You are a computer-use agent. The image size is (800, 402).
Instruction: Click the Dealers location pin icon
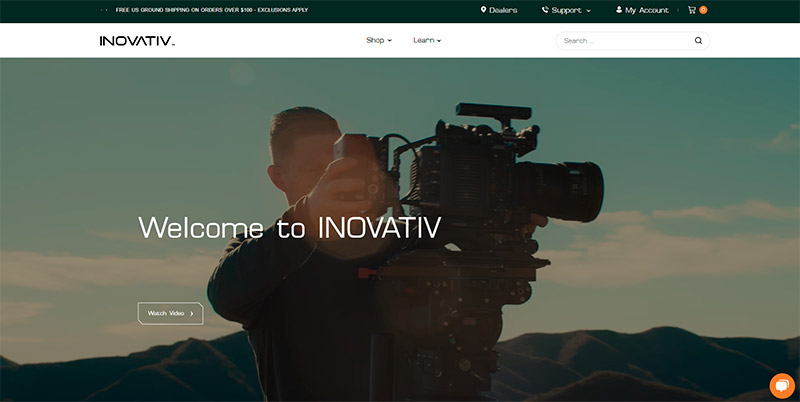point(483,10)
